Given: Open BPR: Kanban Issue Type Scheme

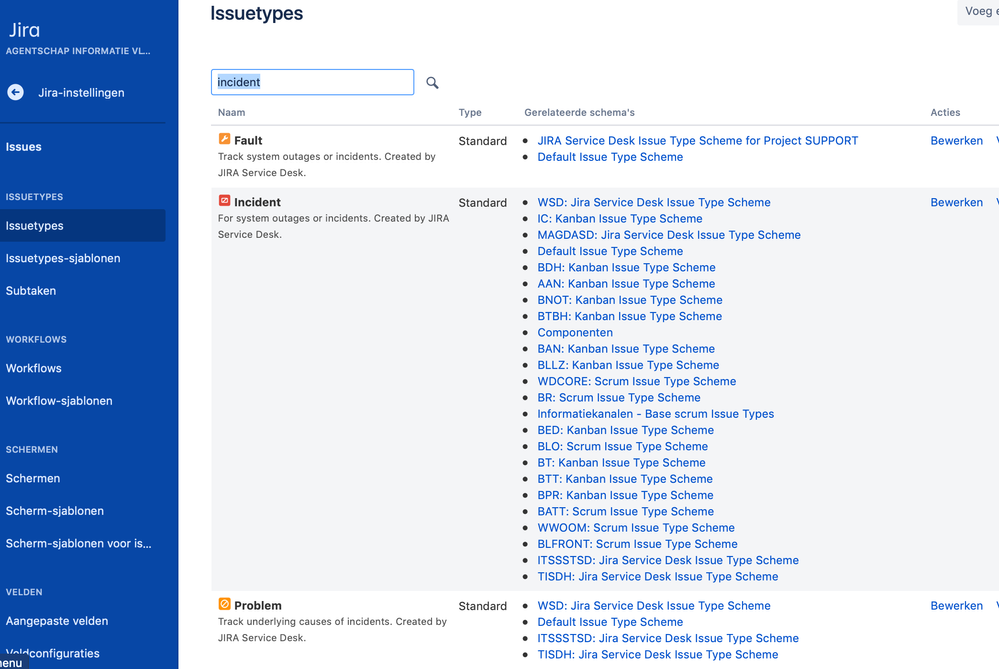Looking at the screenshot, I should [625, 495].
